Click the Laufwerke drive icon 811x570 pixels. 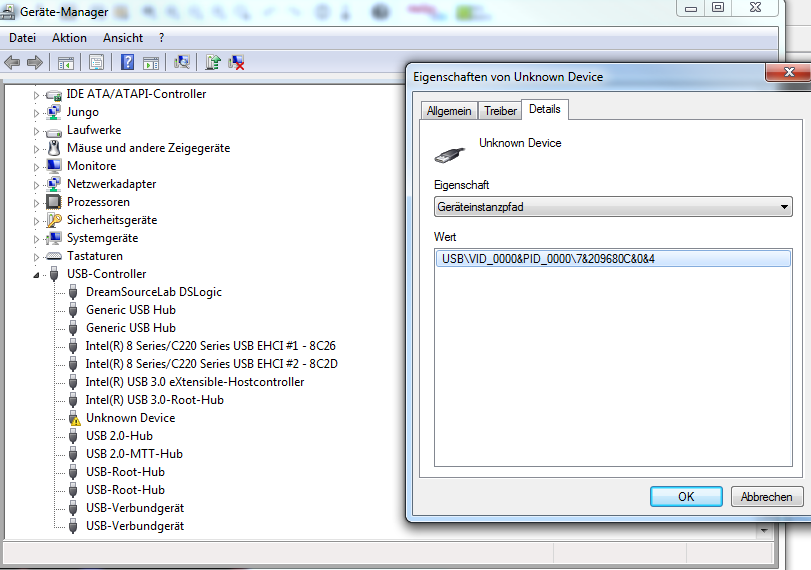click(53, 131)
